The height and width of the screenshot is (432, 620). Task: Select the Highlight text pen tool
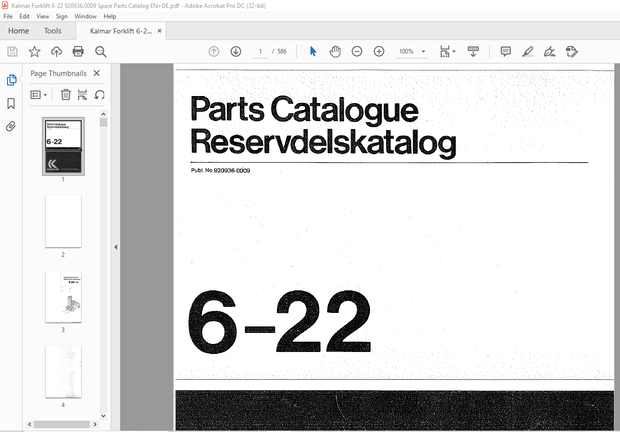pos(528,51)
